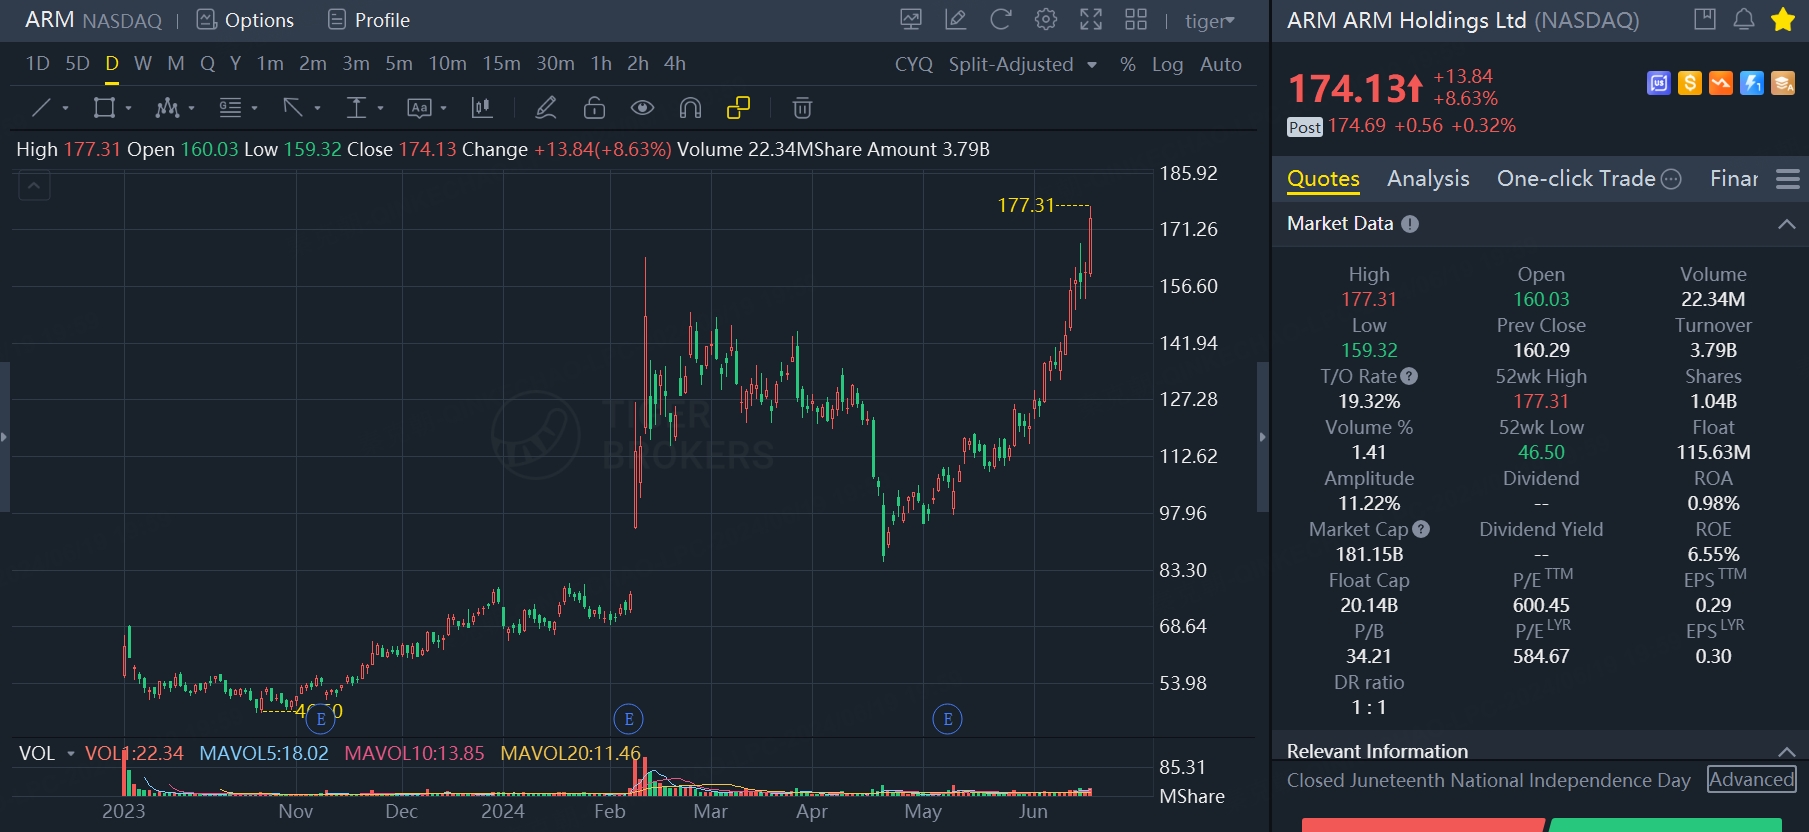Collapse the chart info header arrow
Image resolution: width=1809 pixels, height=832 pixels.
[x=34, y=185]
